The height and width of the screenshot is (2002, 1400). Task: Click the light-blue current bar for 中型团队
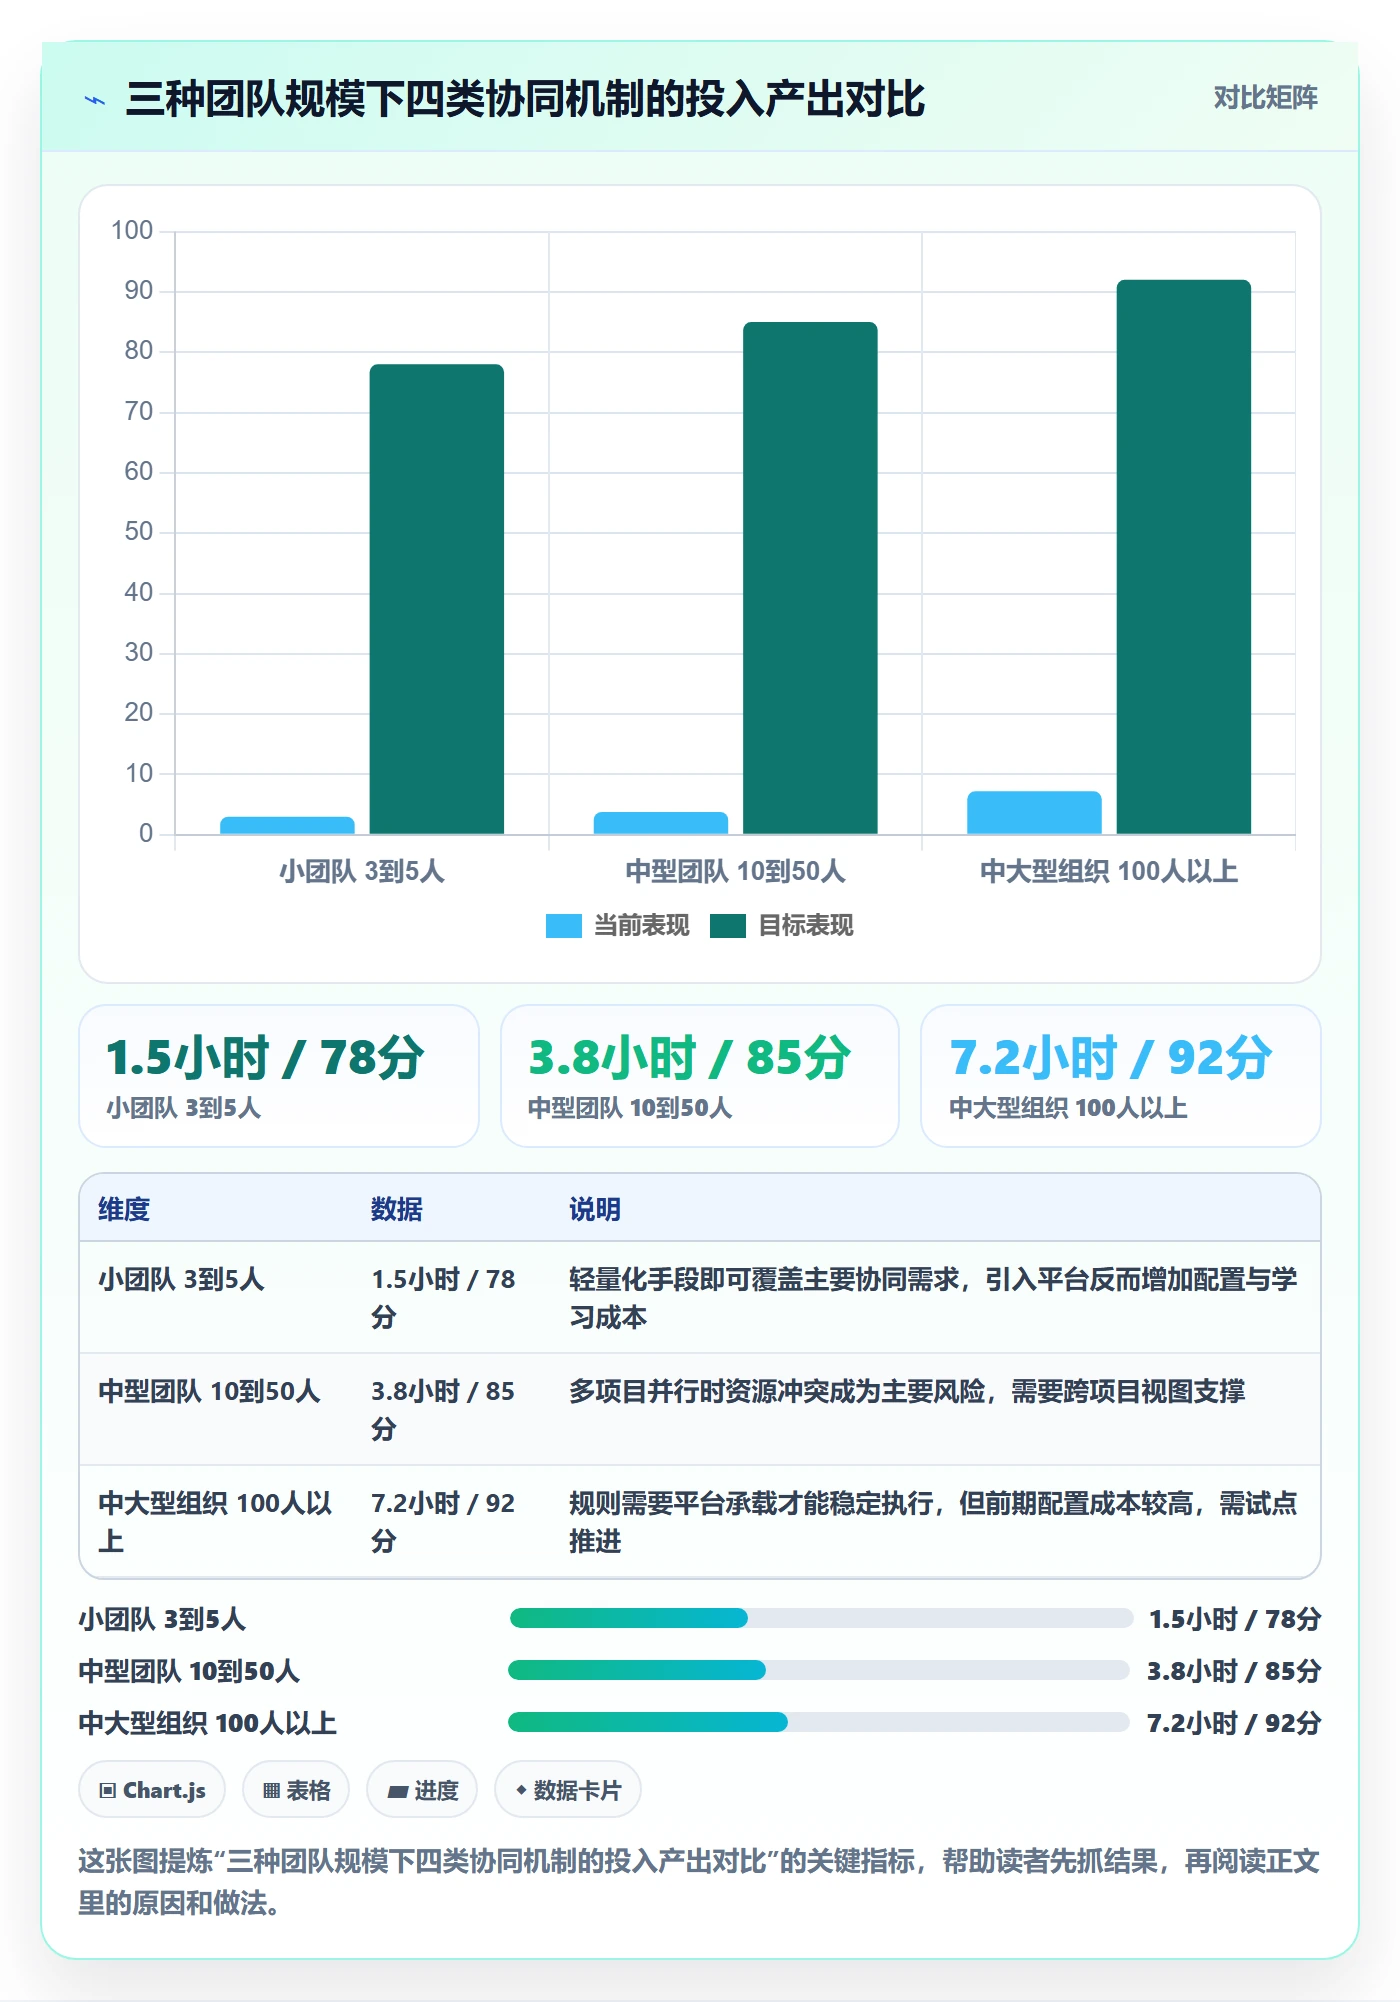661,823
